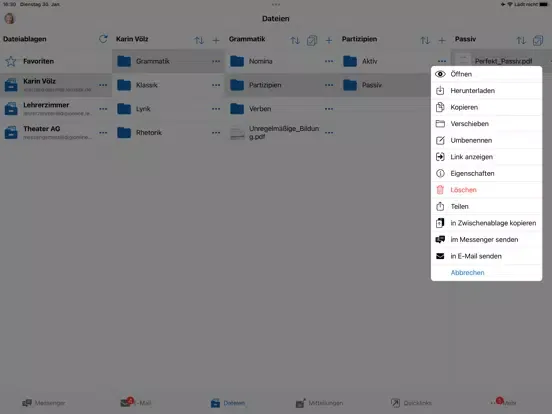This screenshot has height=414, width=552.
Task: Switch to the Messenger tab
Action: click(x=44, y=403)
